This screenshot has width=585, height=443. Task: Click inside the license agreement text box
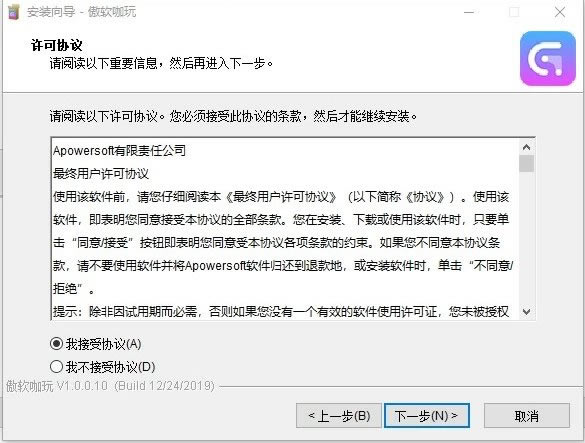[285, 229]
